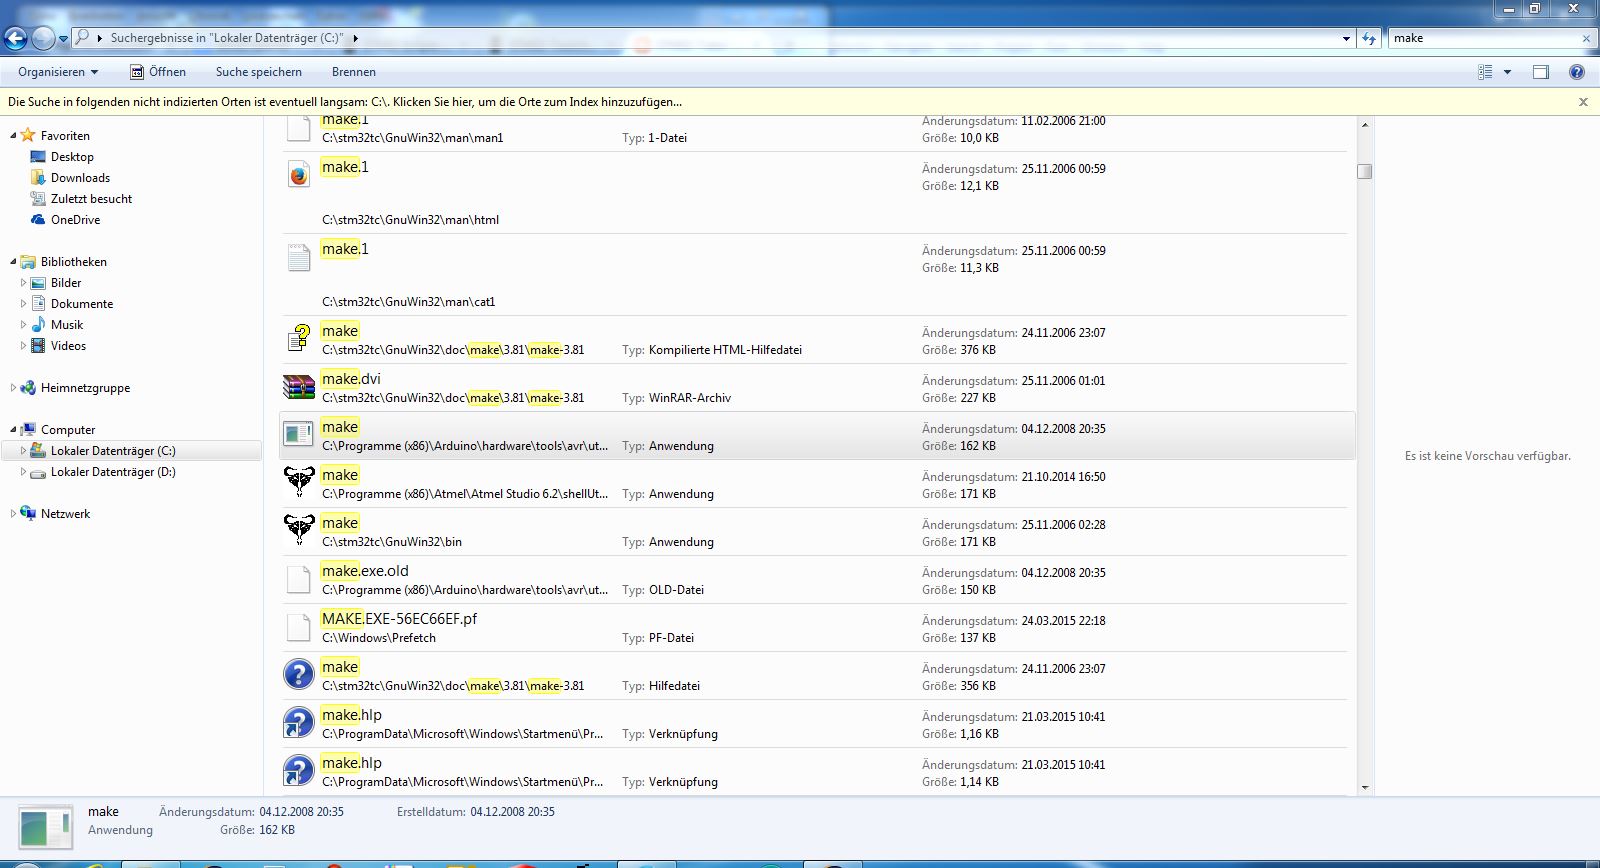Expand Lokaler Datenträger (D:)
1600x868 pixels.
23,472
